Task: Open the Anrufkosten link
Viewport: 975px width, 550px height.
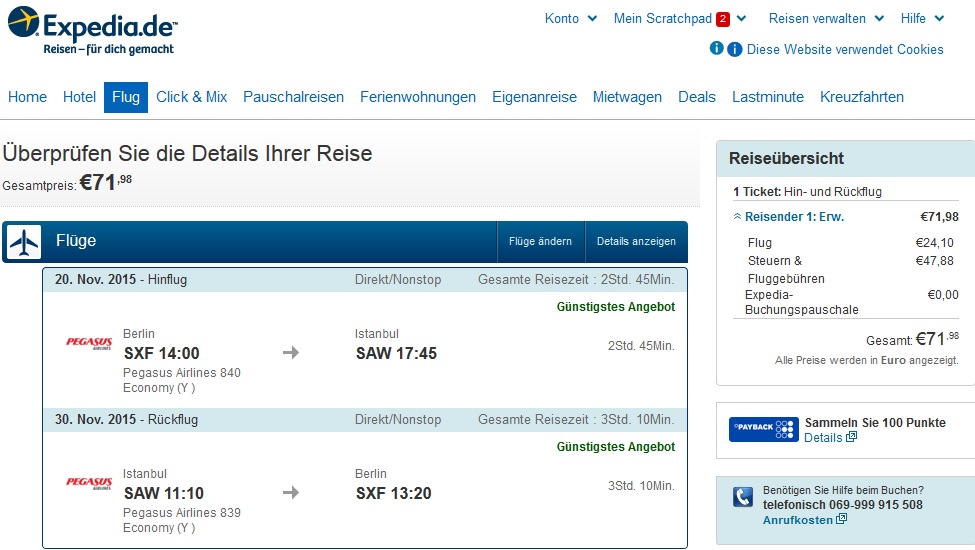Action: point(798,520)
